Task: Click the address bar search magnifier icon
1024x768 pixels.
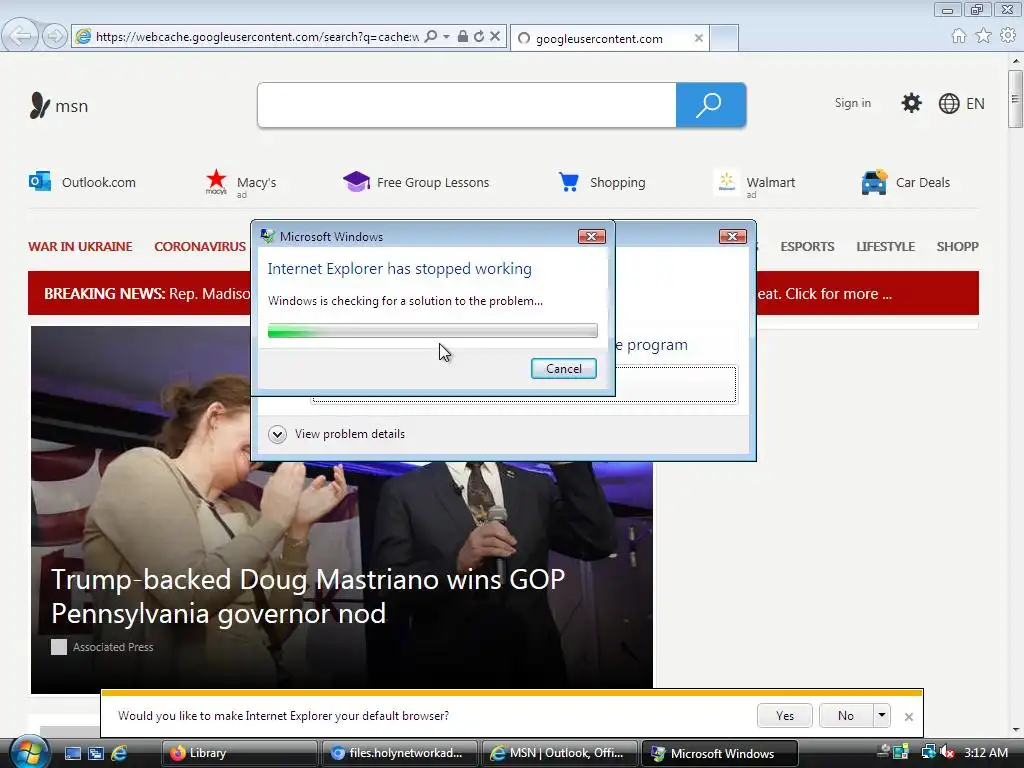Action: tap(430, 36)
